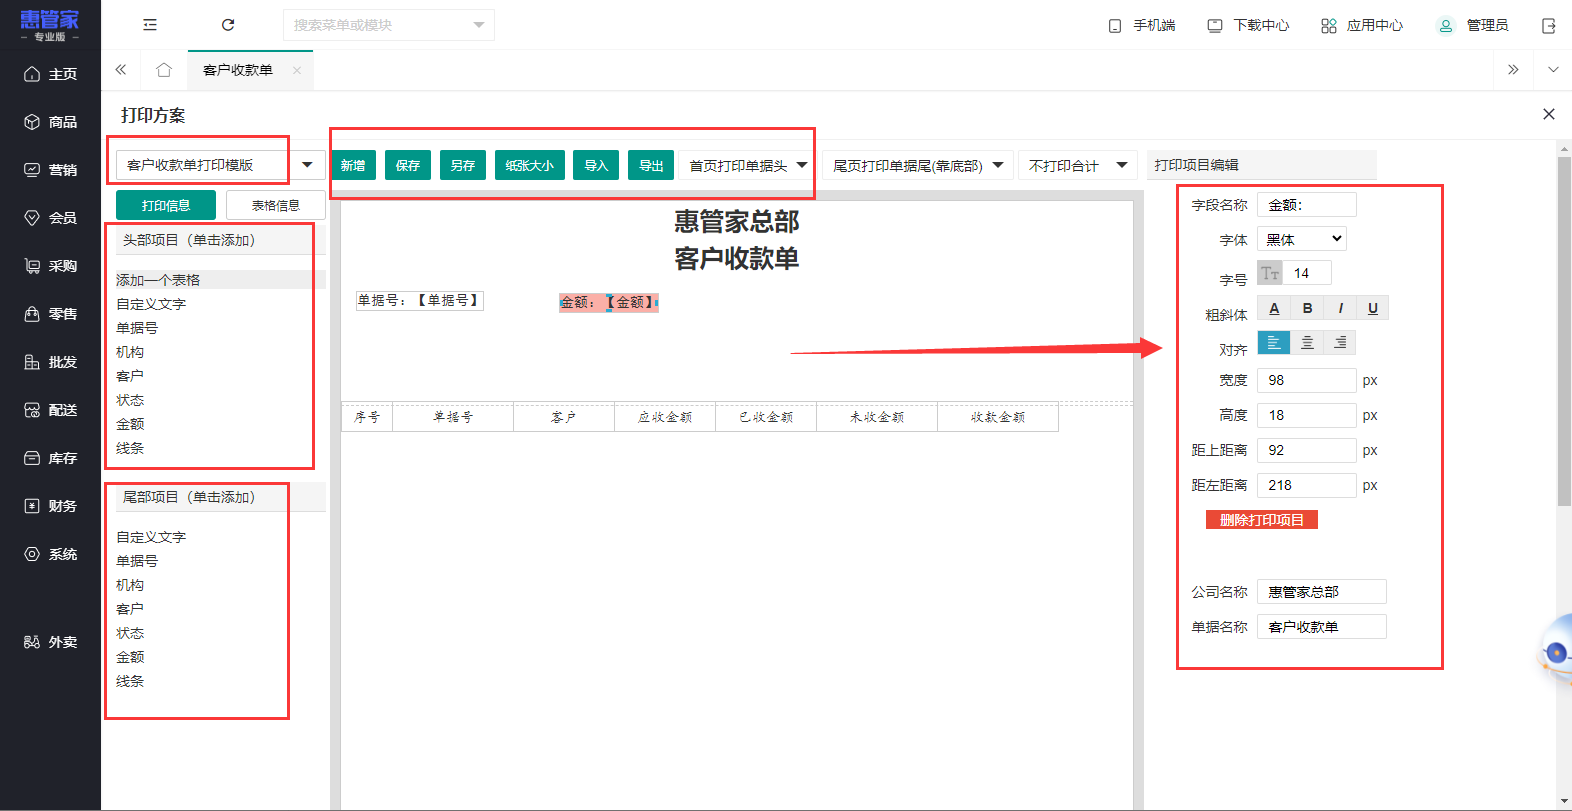Open 会员 sidebar module
1572x811 pixels.
pyautogui.click(x=50, y=218)
